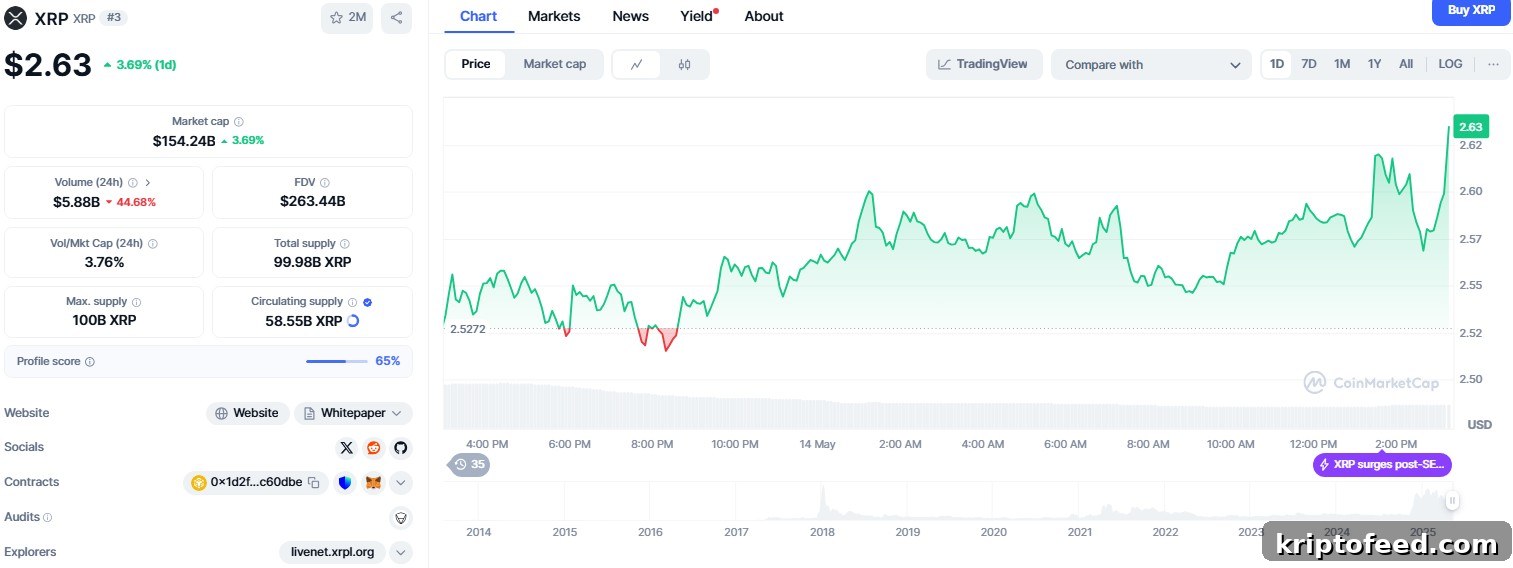Expand more contracts chevron
The height and width of the screenshot is (568, 1513).
pyautogui.click(x=401, y=483)
